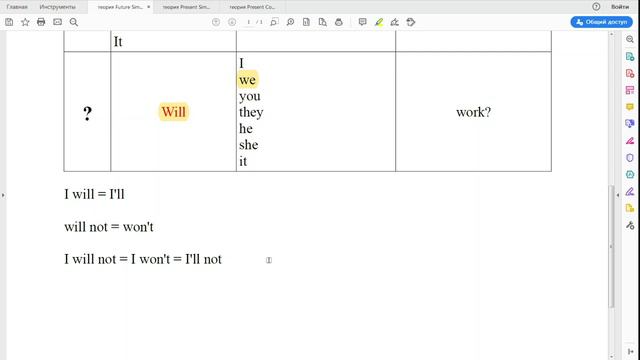This screenshot has width=640, height=360.
Task: Click the pronoun they in the table
Action: [x=251, y=113]
